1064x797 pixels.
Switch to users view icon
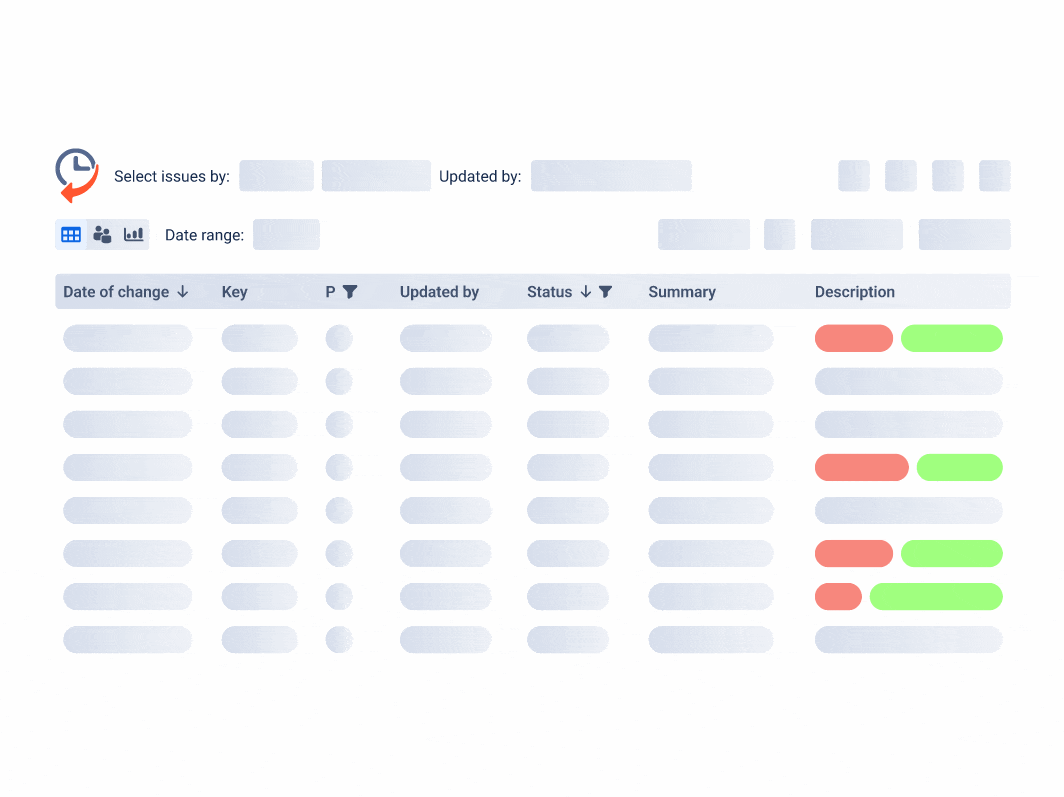coord(102,235)
